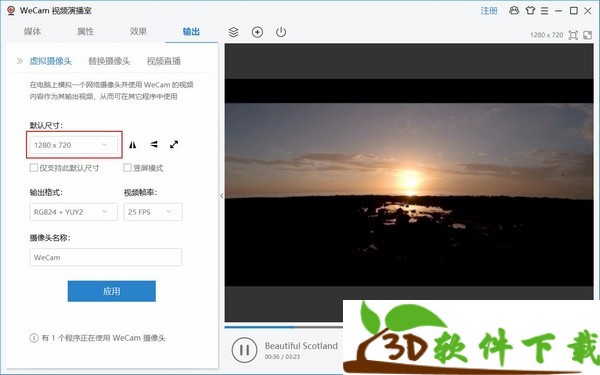Switch to the 效果 tab
Image resolution: width=600 pixels, height=375 pixels.
tap(138, 31)
